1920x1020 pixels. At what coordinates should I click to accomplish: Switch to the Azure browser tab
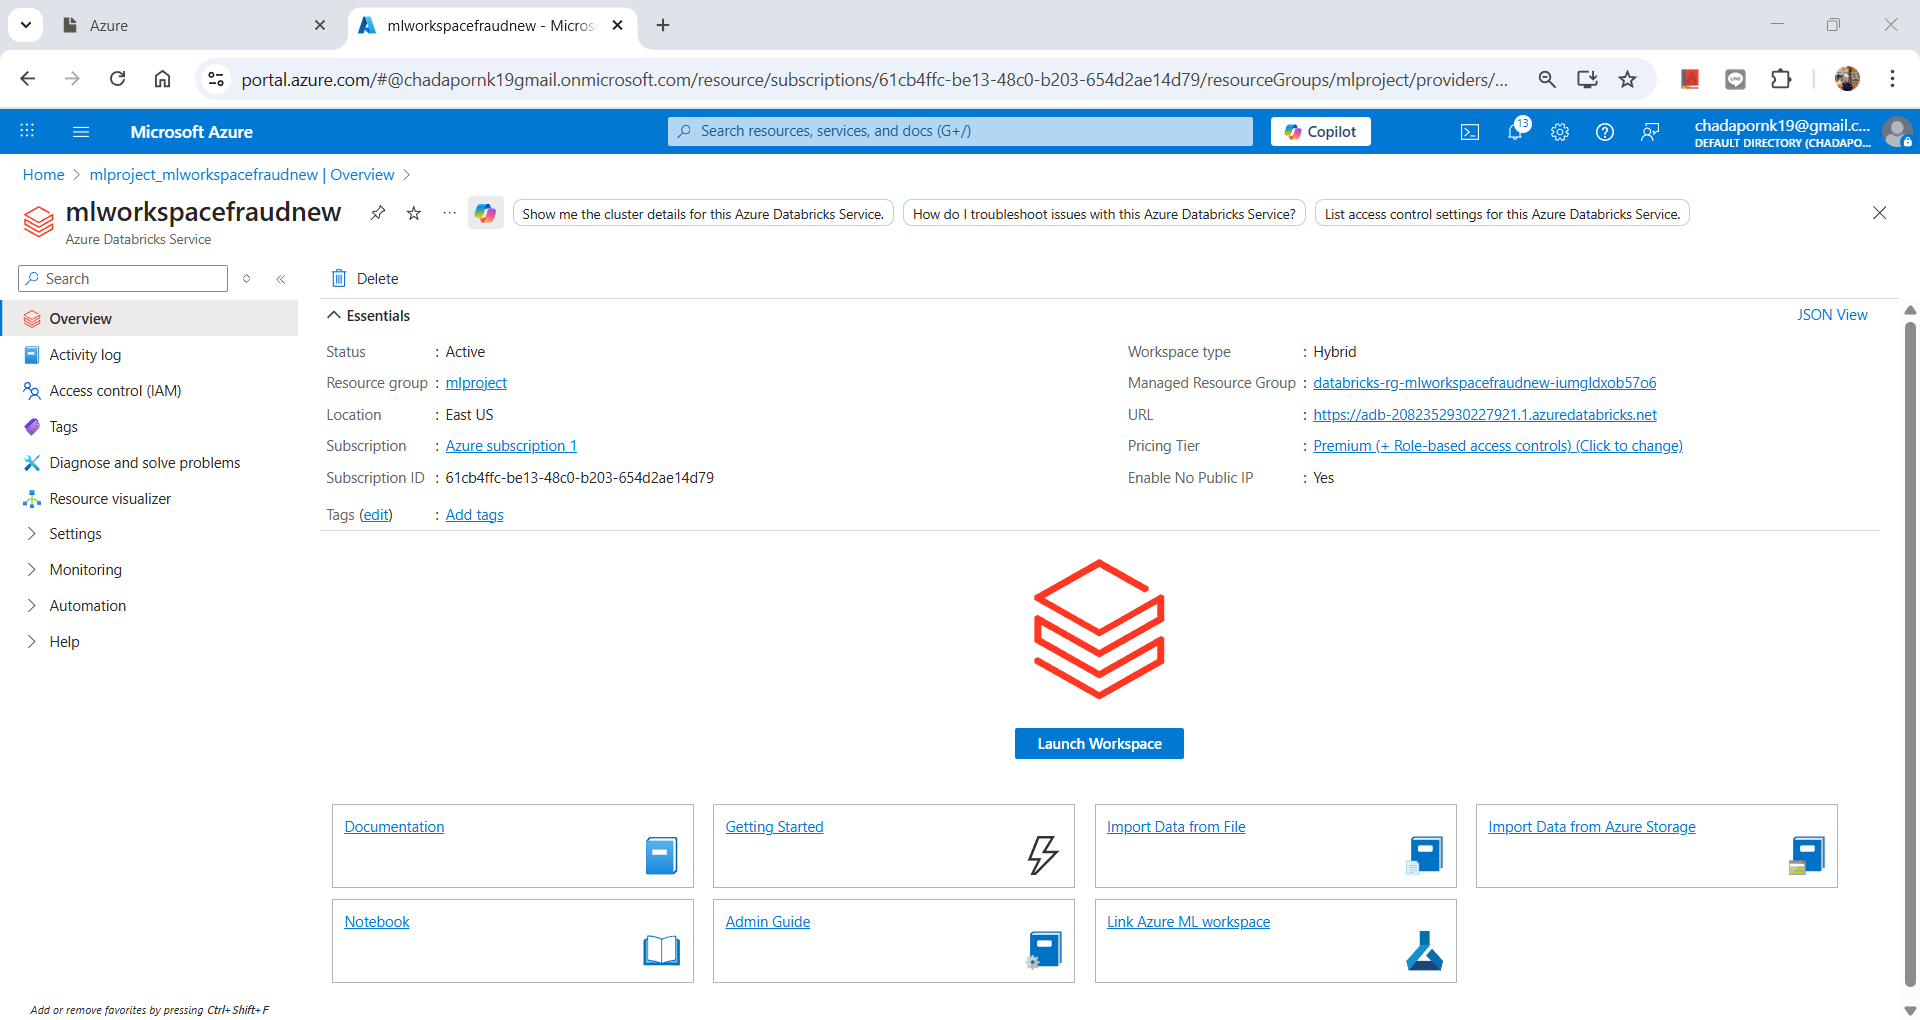click(194, 26)
